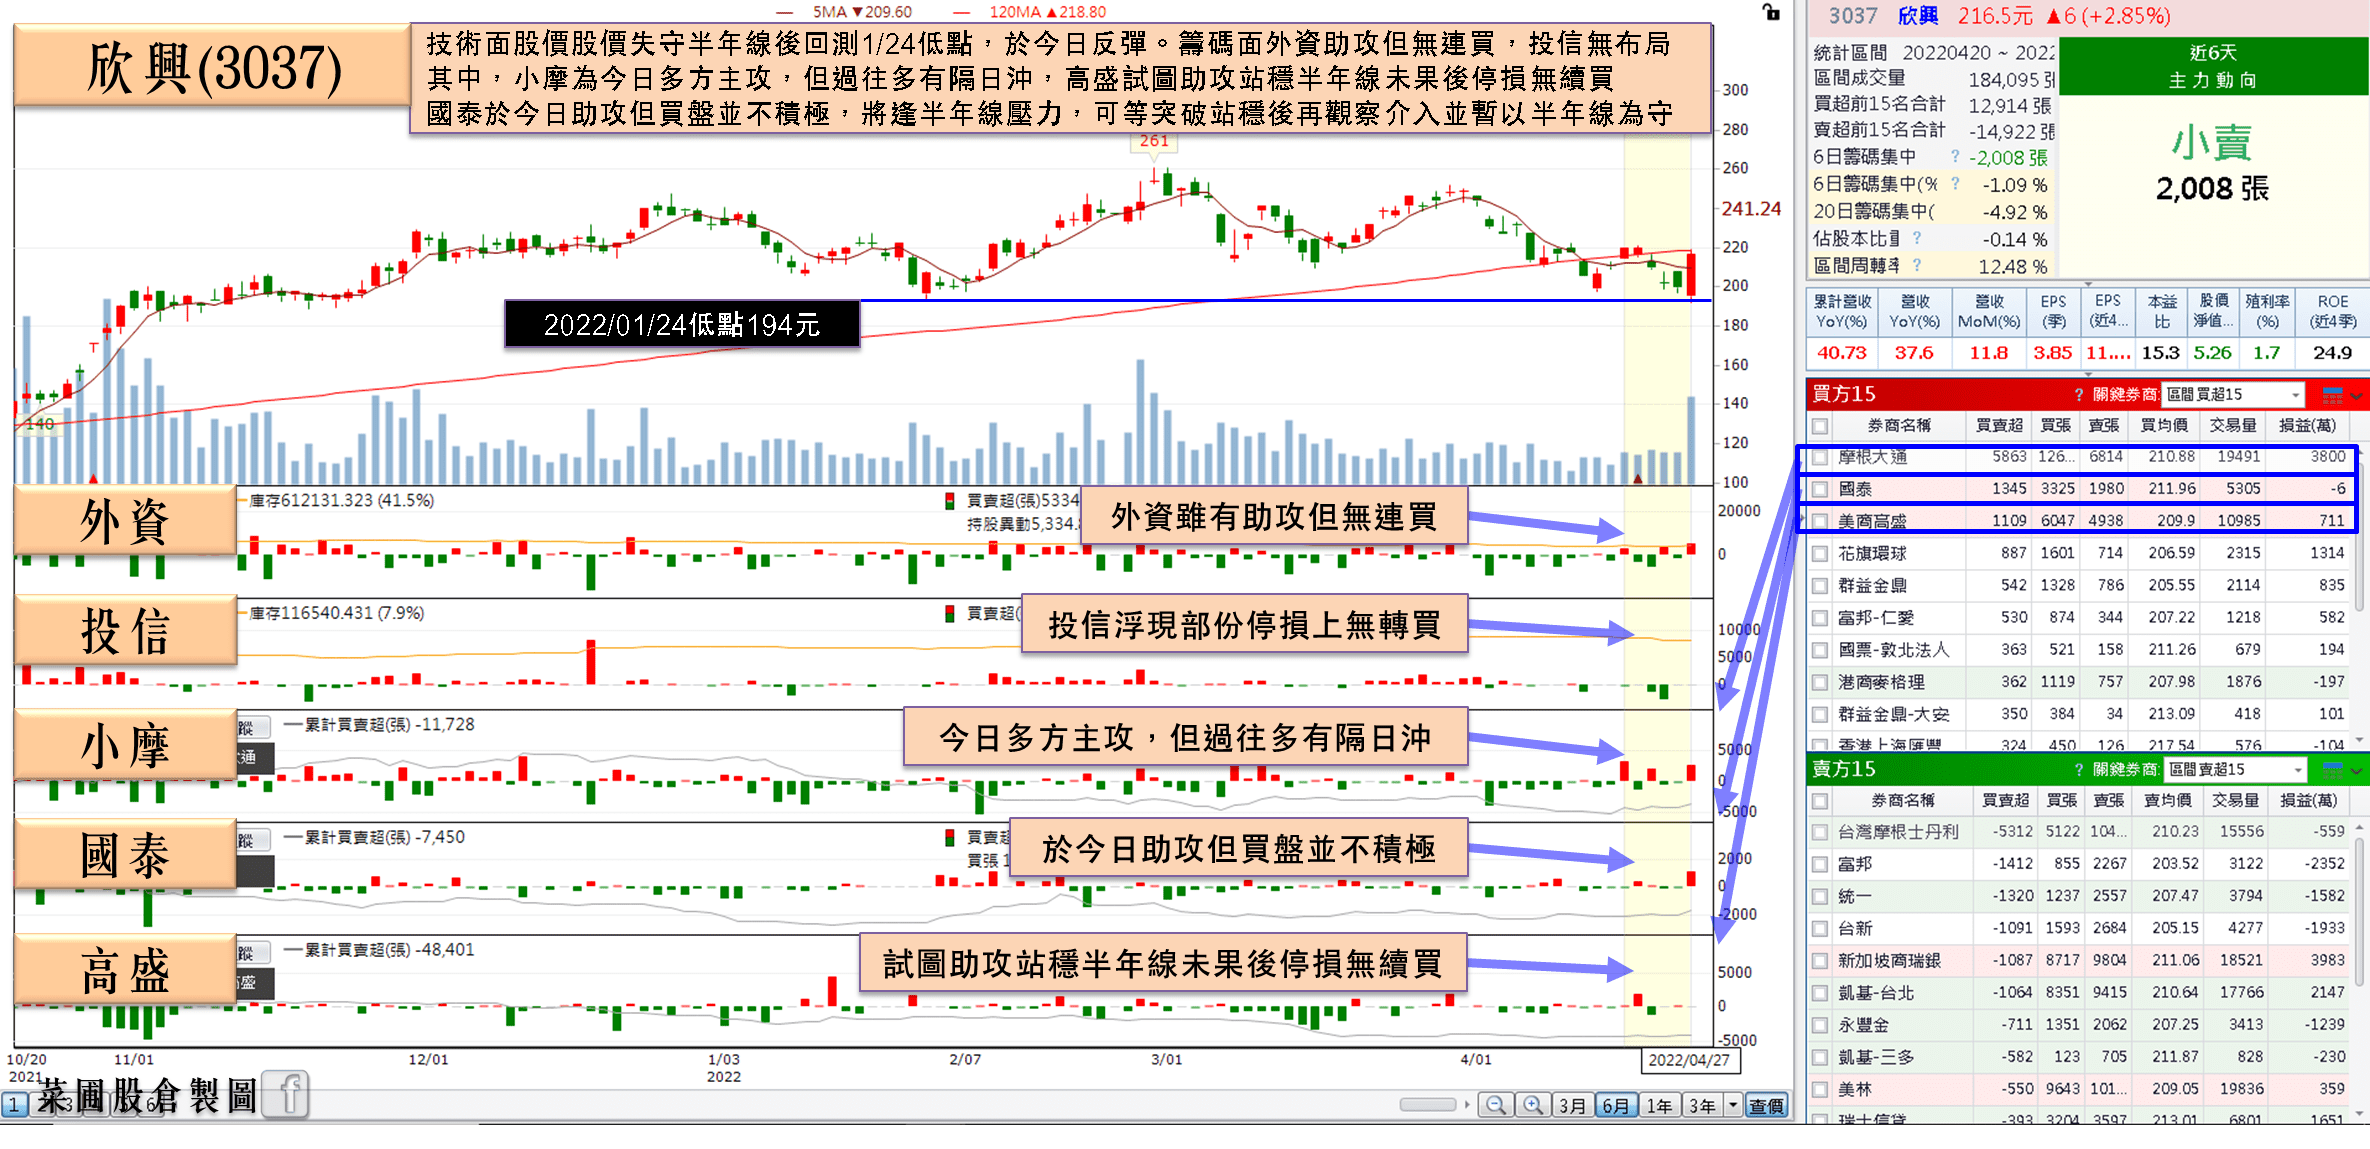Screen dimensions: 2370x1149
Task: Tick the checkbox for 美商高盛
Action: (1820, 521)
